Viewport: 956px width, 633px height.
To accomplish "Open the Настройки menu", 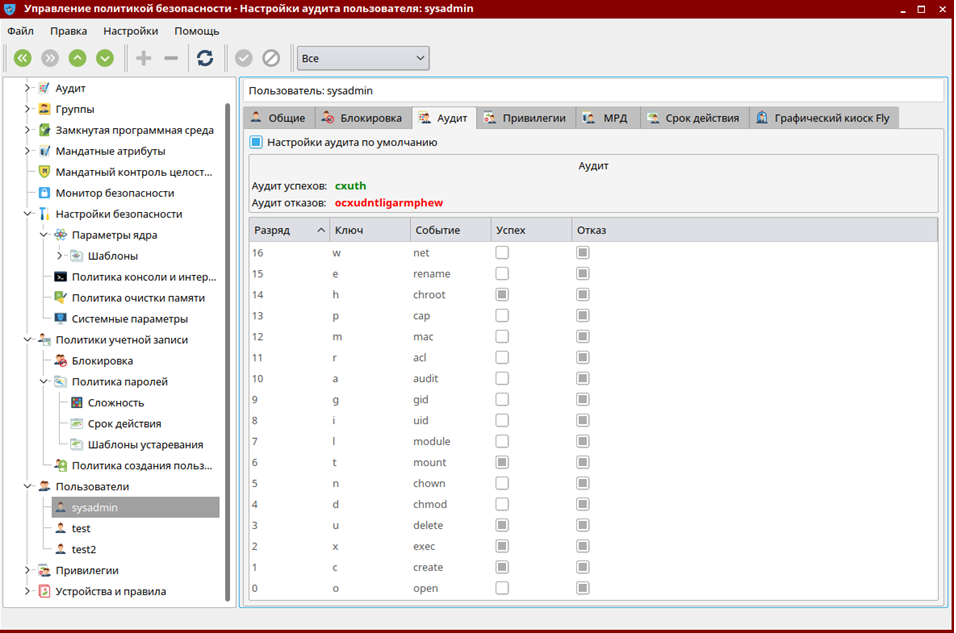I will (x=130, y=31).
